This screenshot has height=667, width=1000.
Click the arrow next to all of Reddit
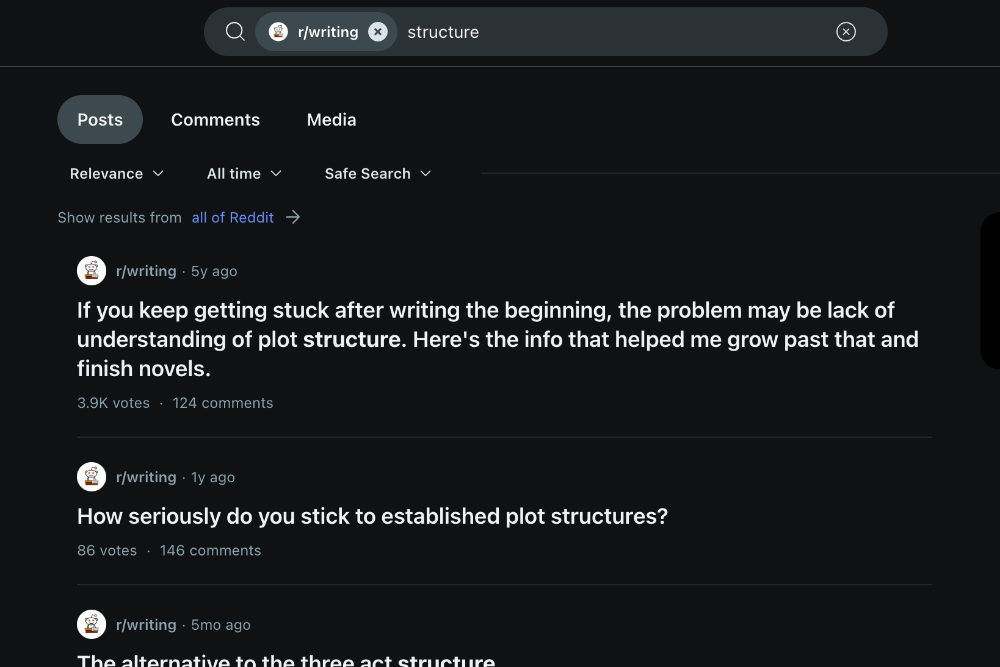click(293, 217)
